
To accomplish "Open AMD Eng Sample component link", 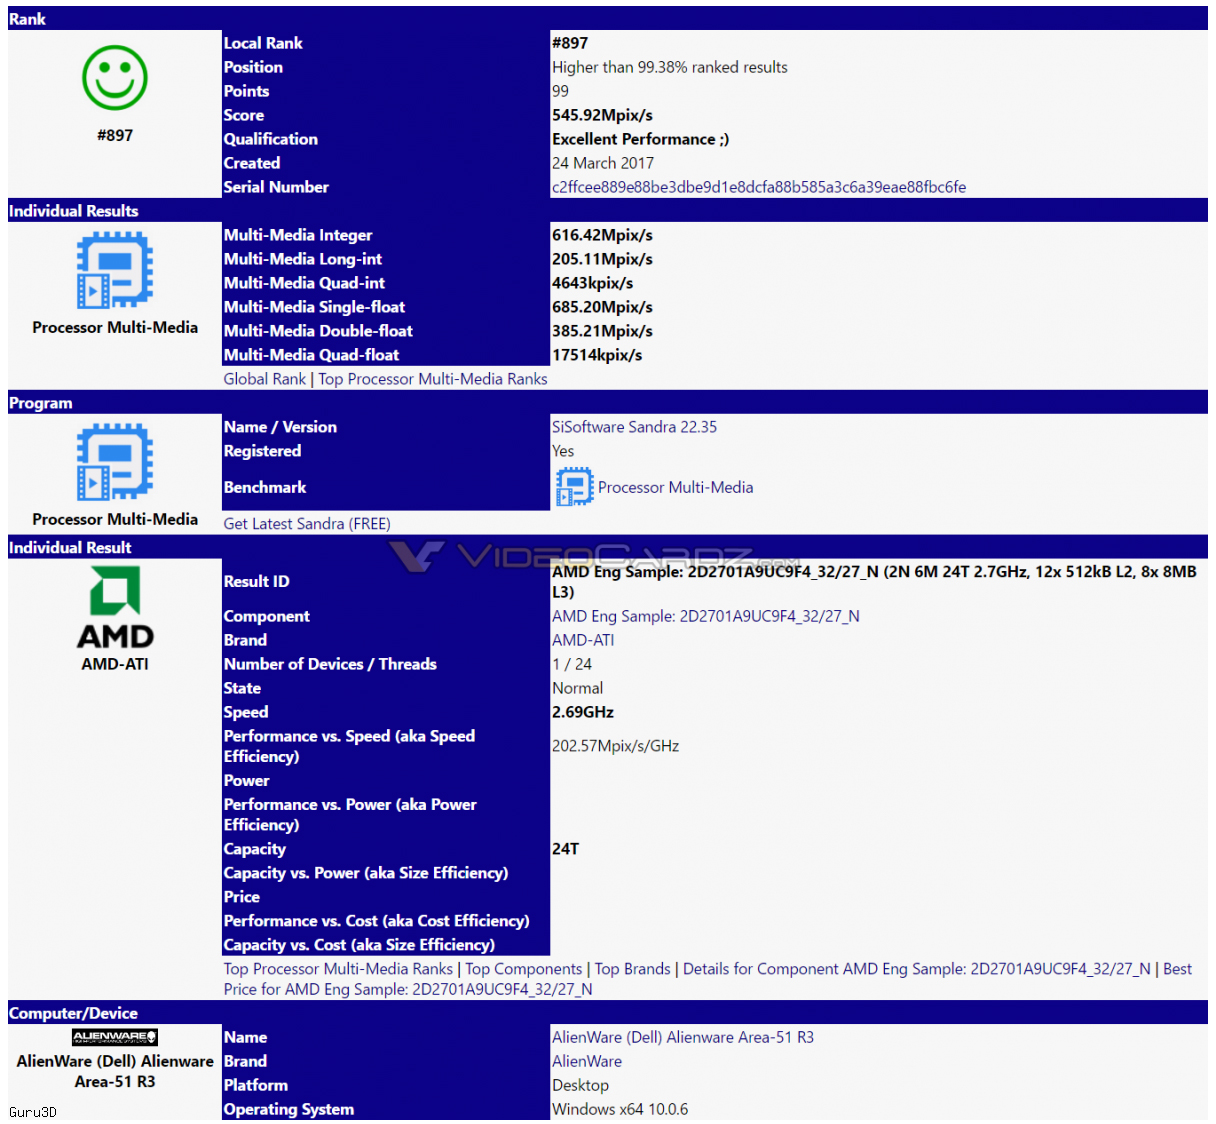I will (x=706, y=616).
